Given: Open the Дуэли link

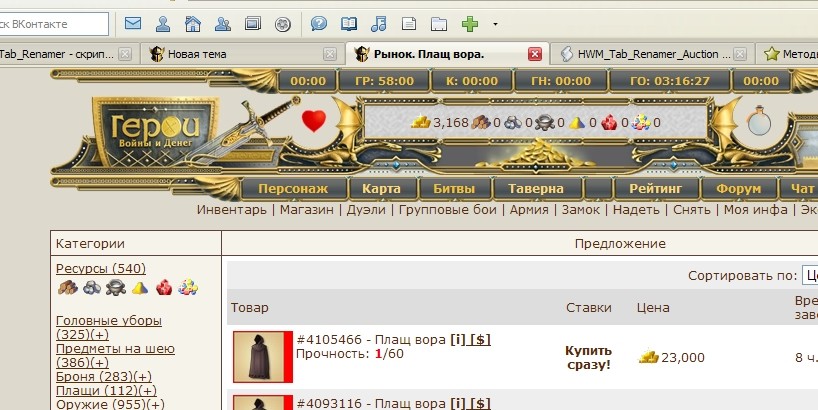Looking at the screenshot, I should (366, 210).
